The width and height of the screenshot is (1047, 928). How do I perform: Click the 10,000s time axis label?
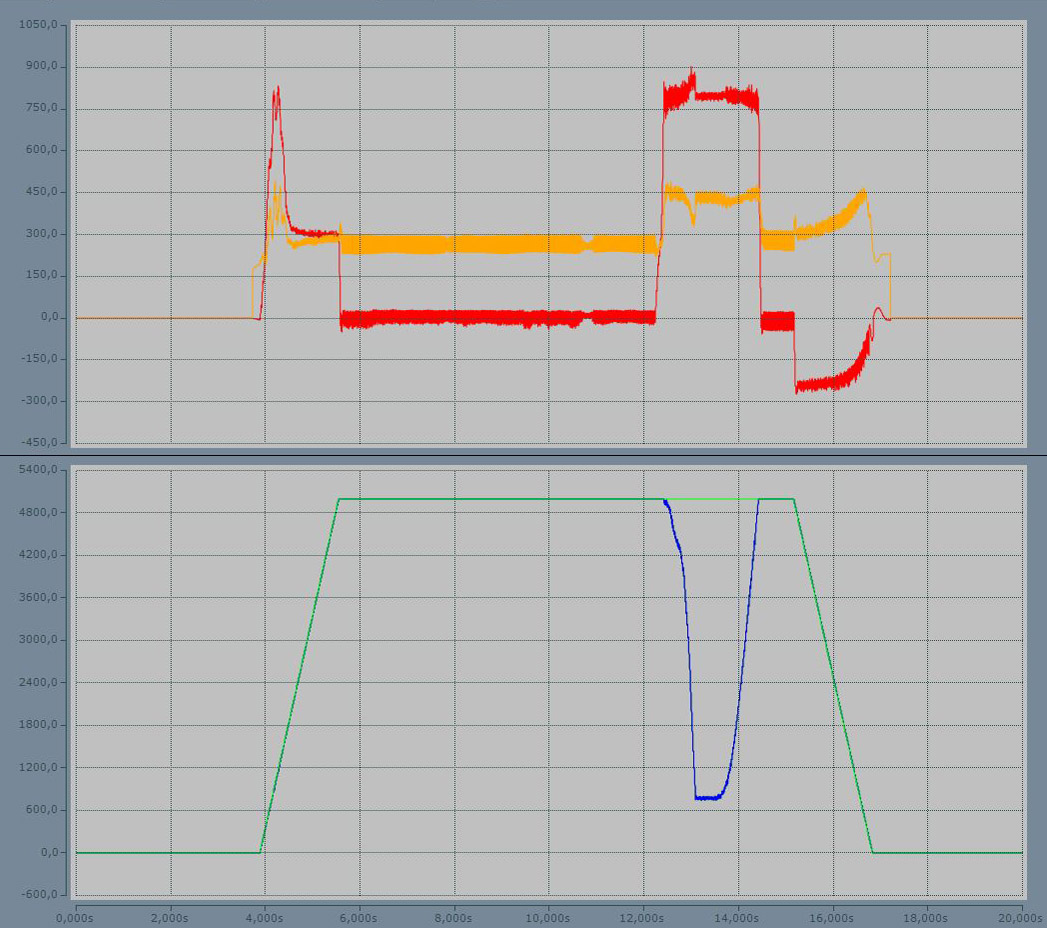click(x=548, y=918)
